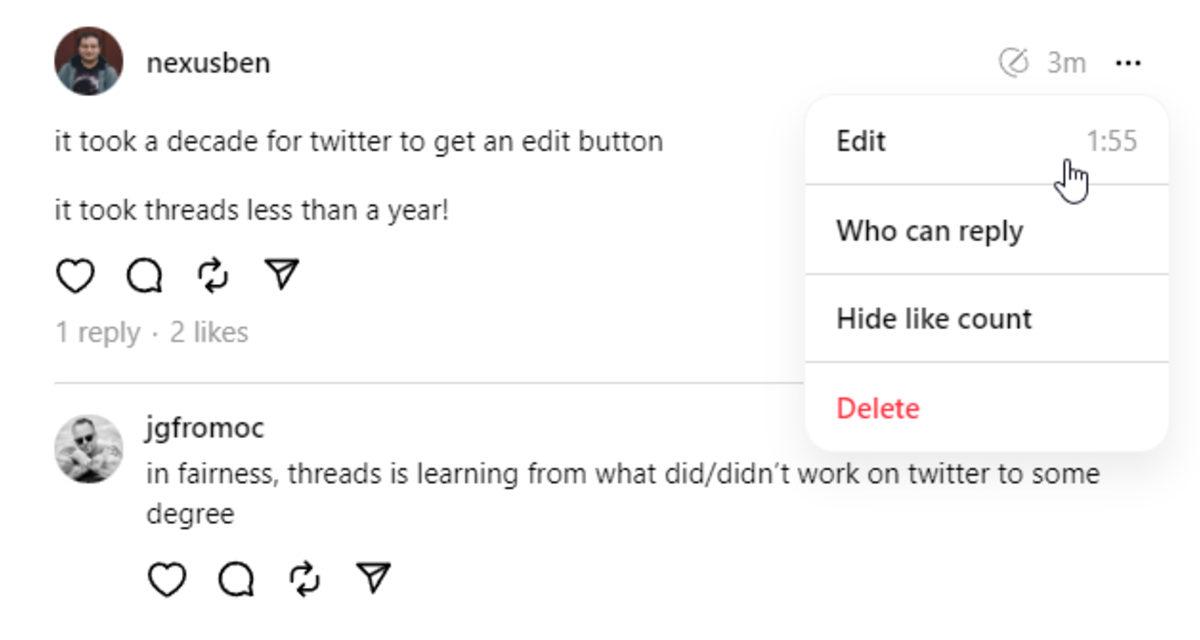Screen dimensions: 1200x640
Task: View who liked via 2 likes
Action: pos(209,332)
